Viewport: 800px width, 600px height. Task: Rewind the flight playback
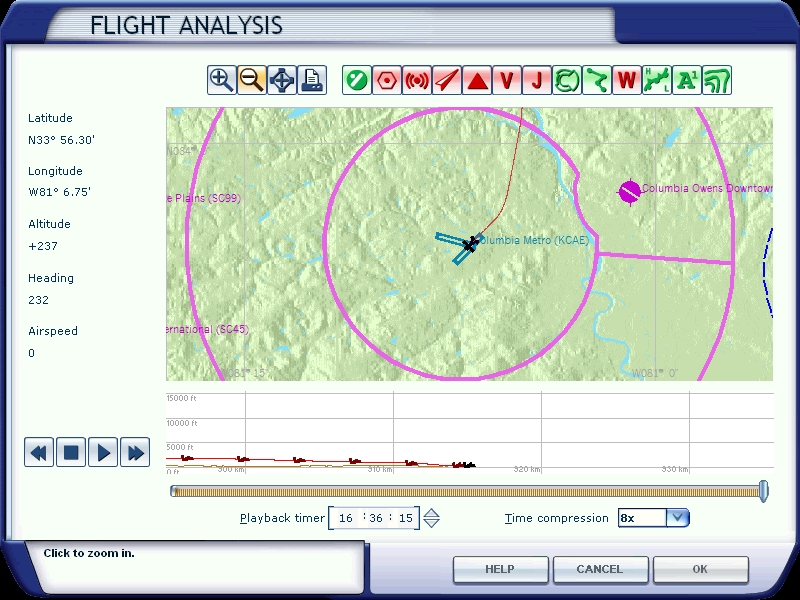point(39,452)
